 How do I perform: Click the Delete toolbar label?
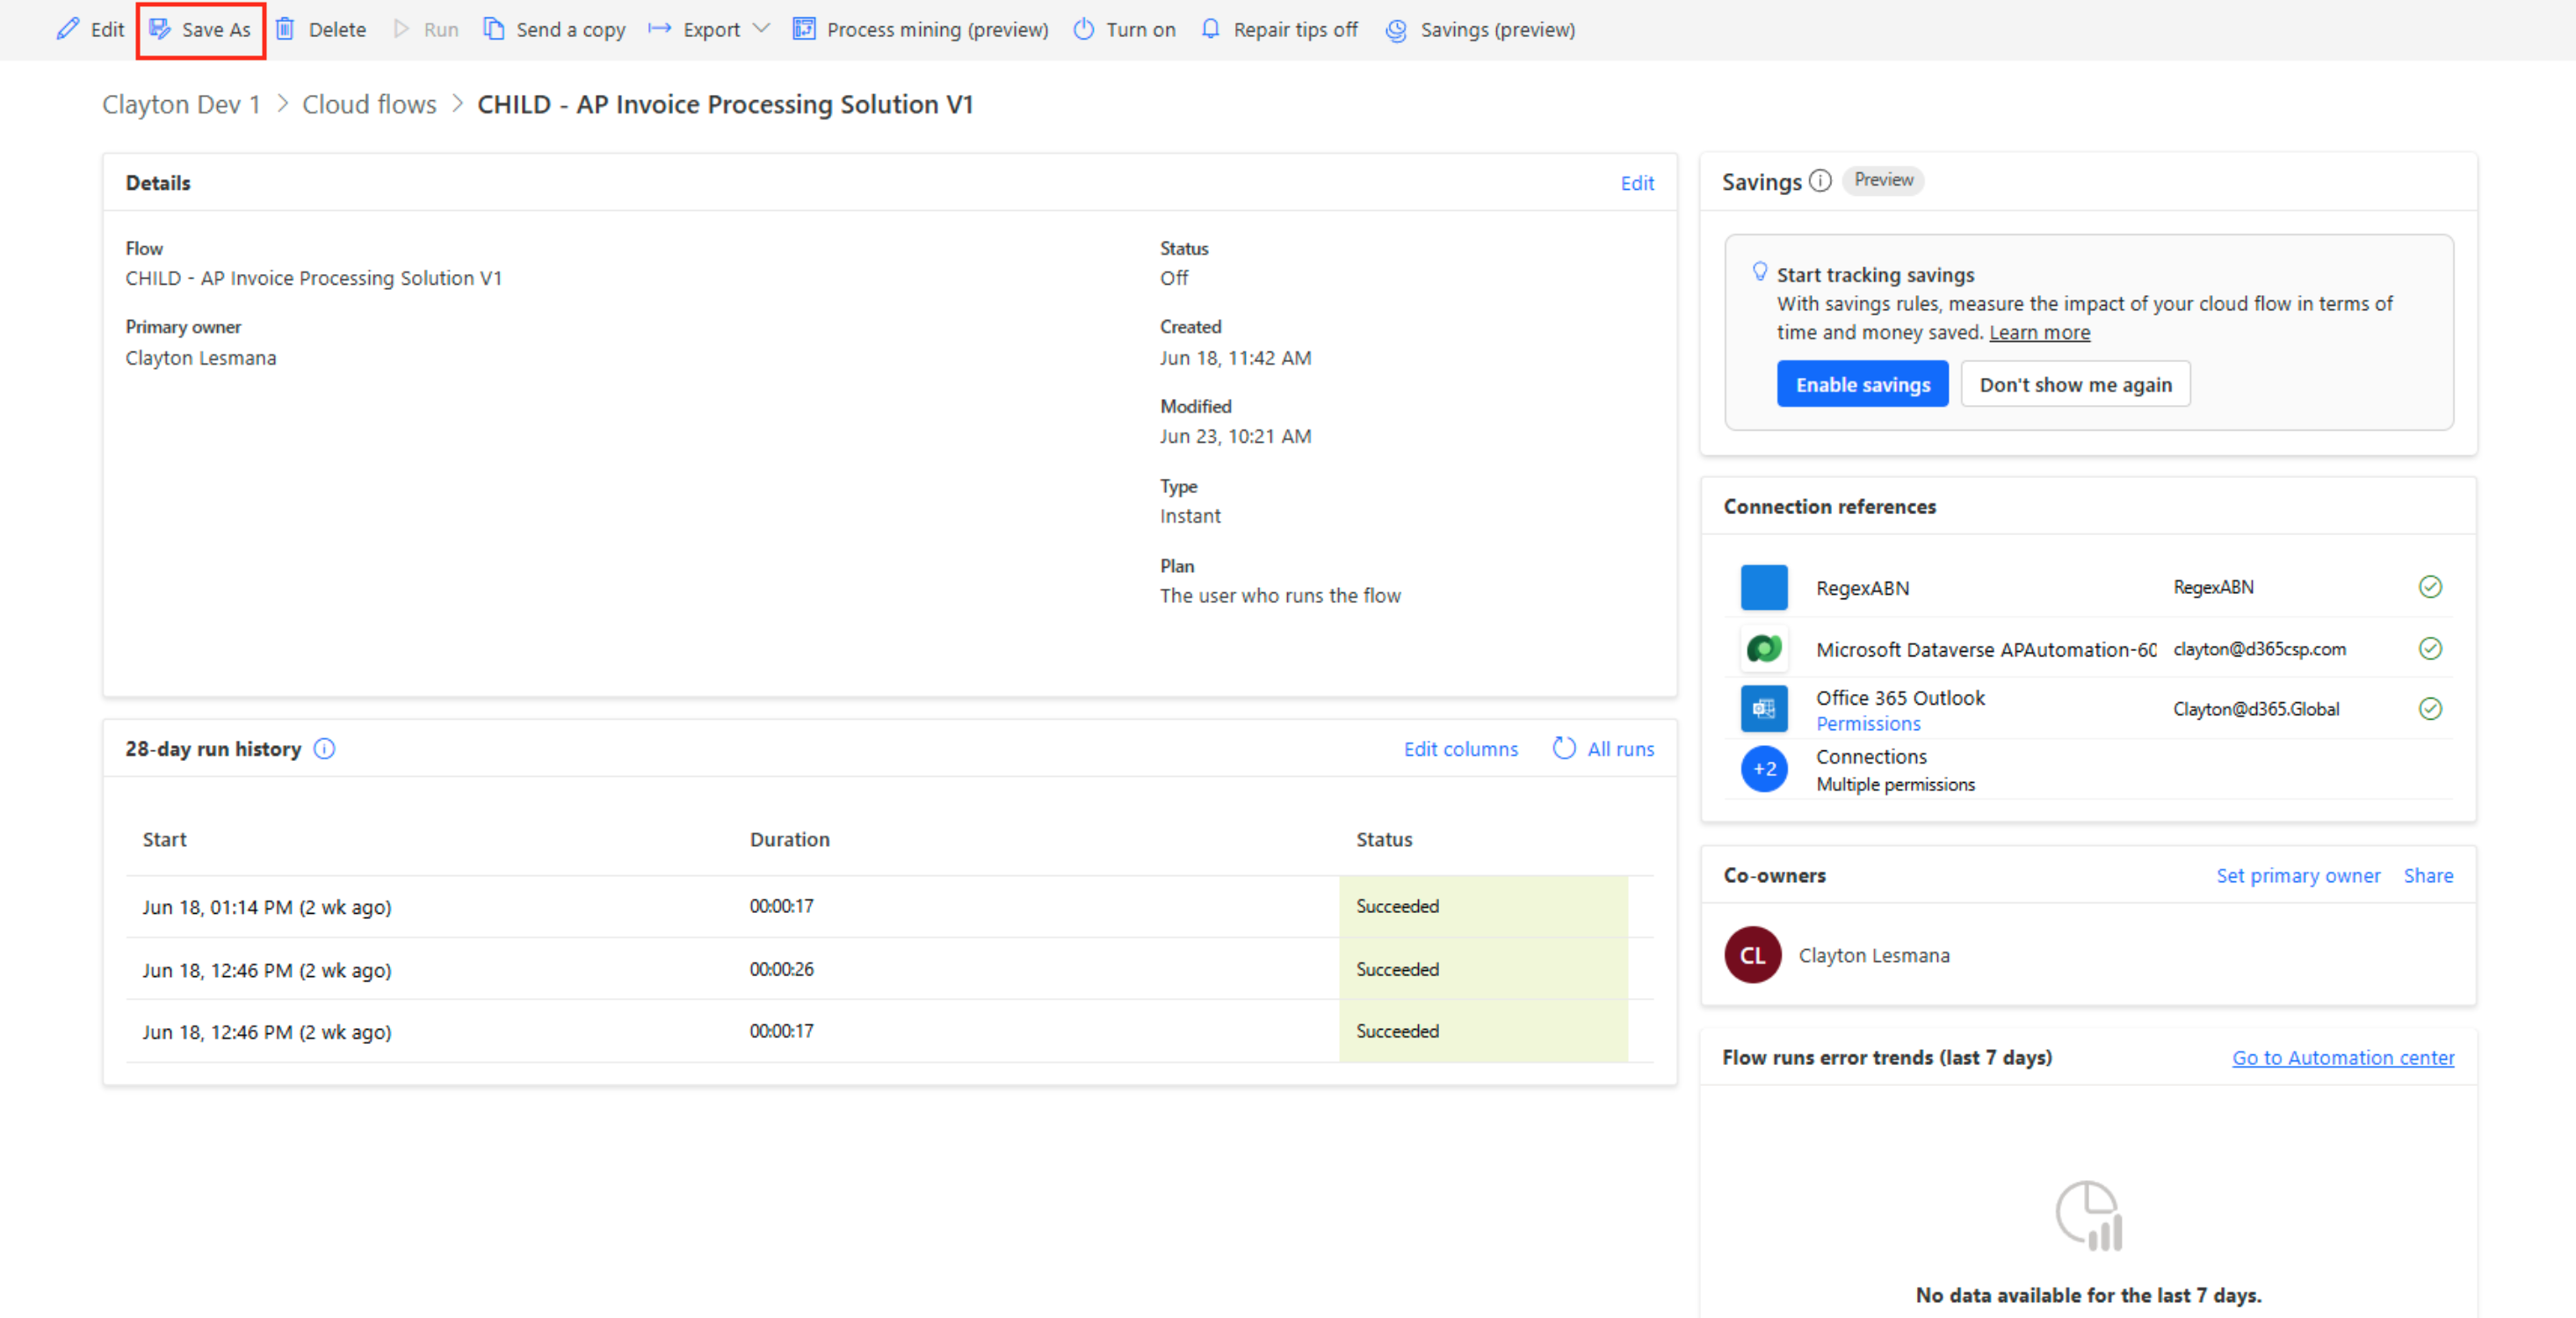click(337, 30)
